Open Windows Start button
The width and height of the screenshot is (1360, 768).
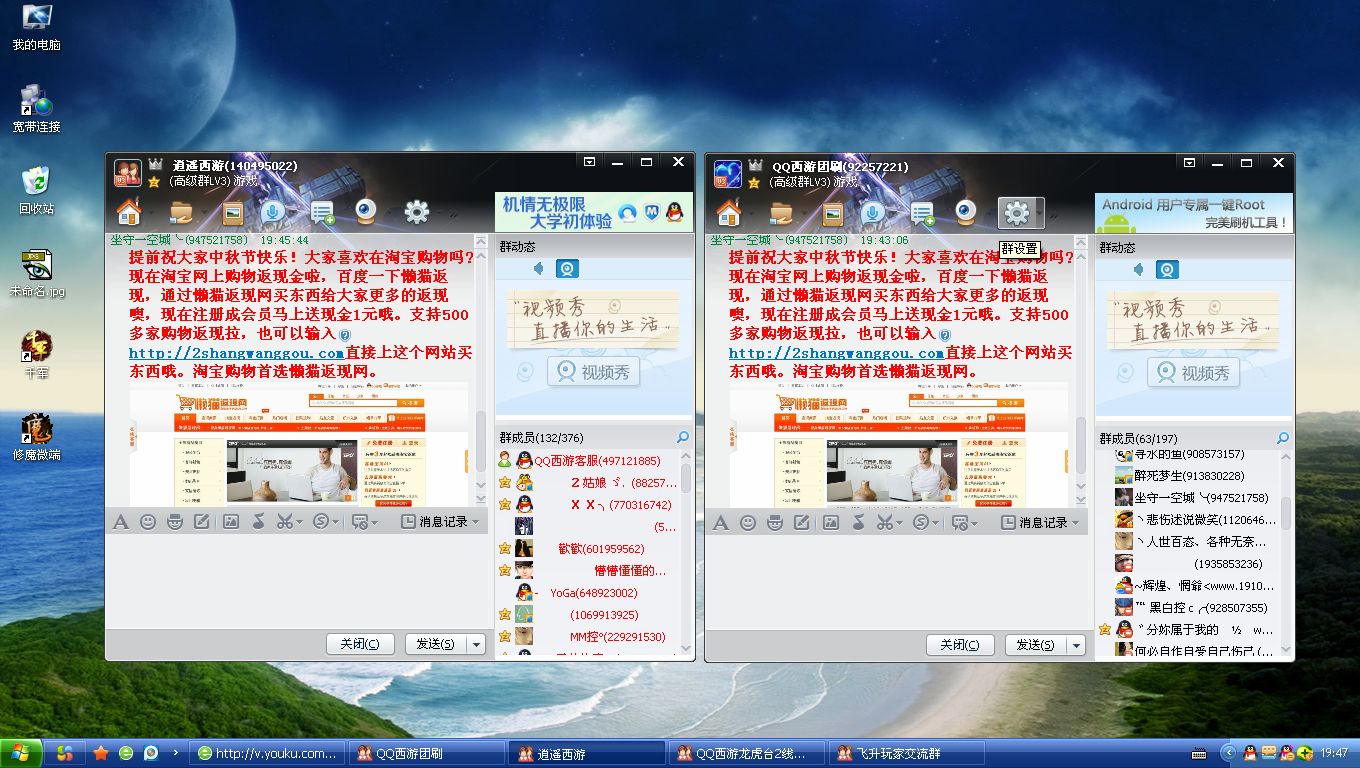click(x=22, y=753)
